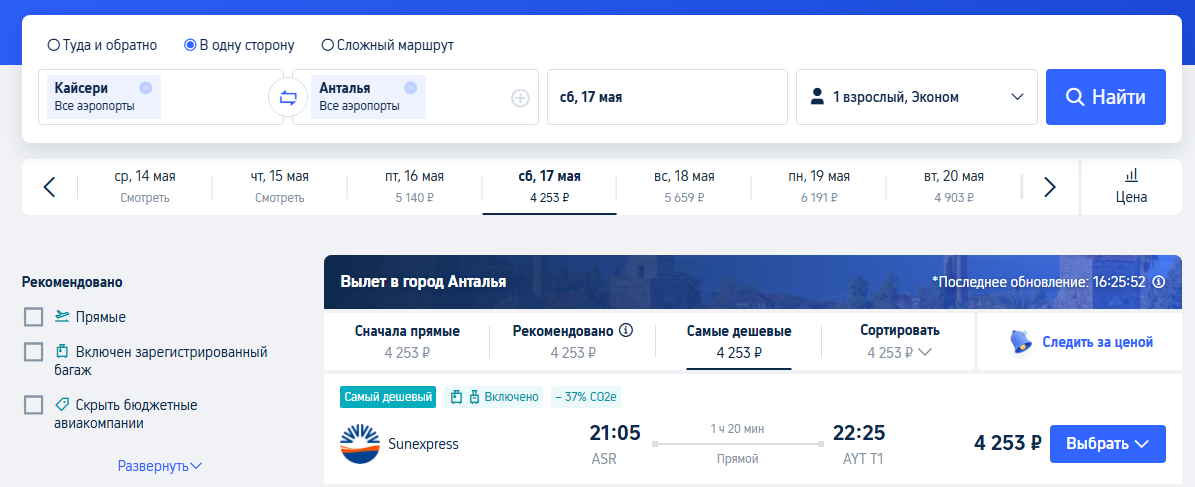Remove Анталья from destination field

point(411,88)
